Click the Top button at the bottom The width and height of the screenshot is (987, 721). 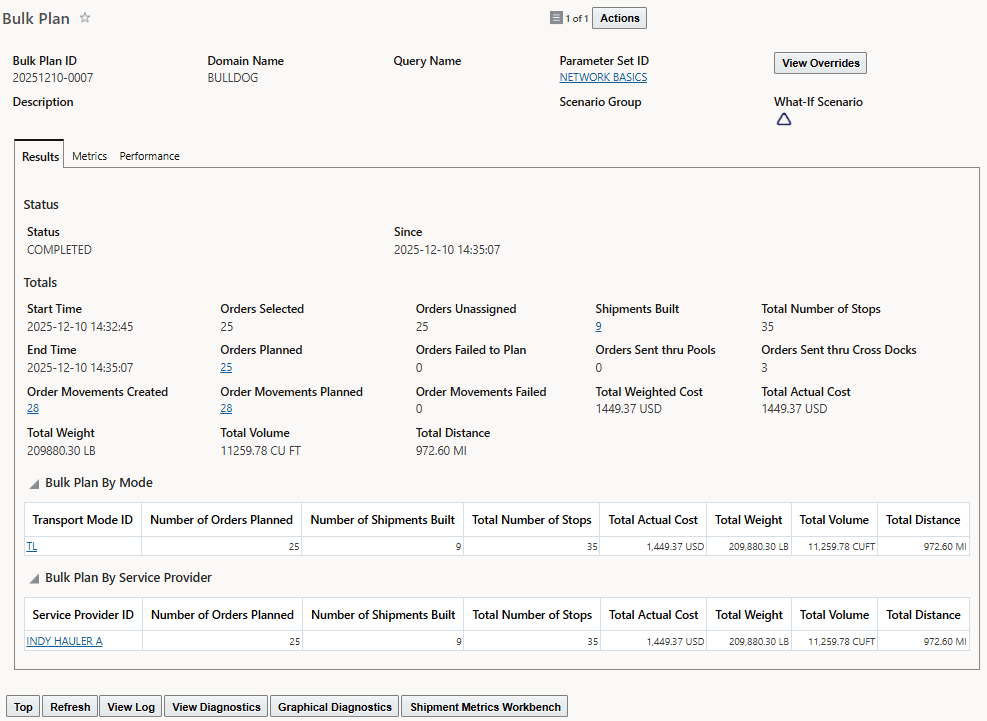pyautogui.click(x=22, y=706)
